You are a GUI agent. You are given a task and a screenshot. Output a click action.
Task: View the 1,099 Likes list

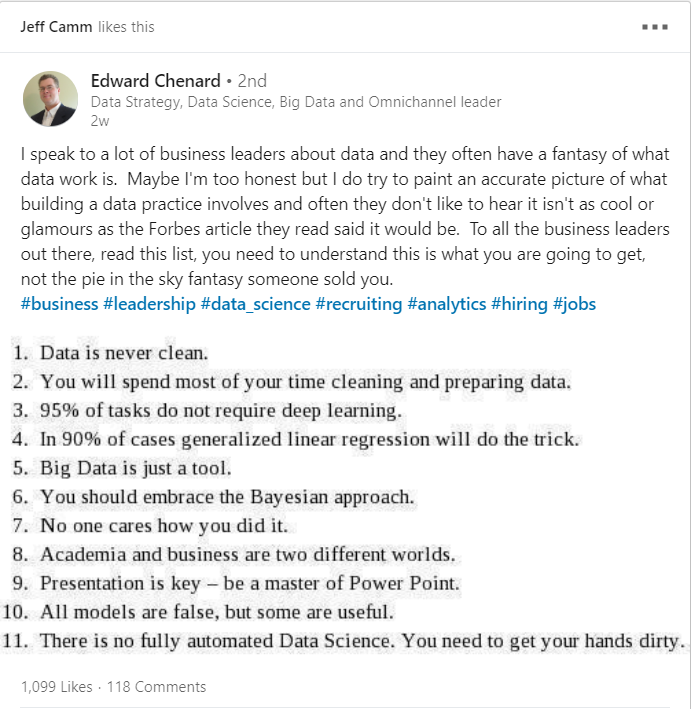pyautogui.click(x=57, y=687)
